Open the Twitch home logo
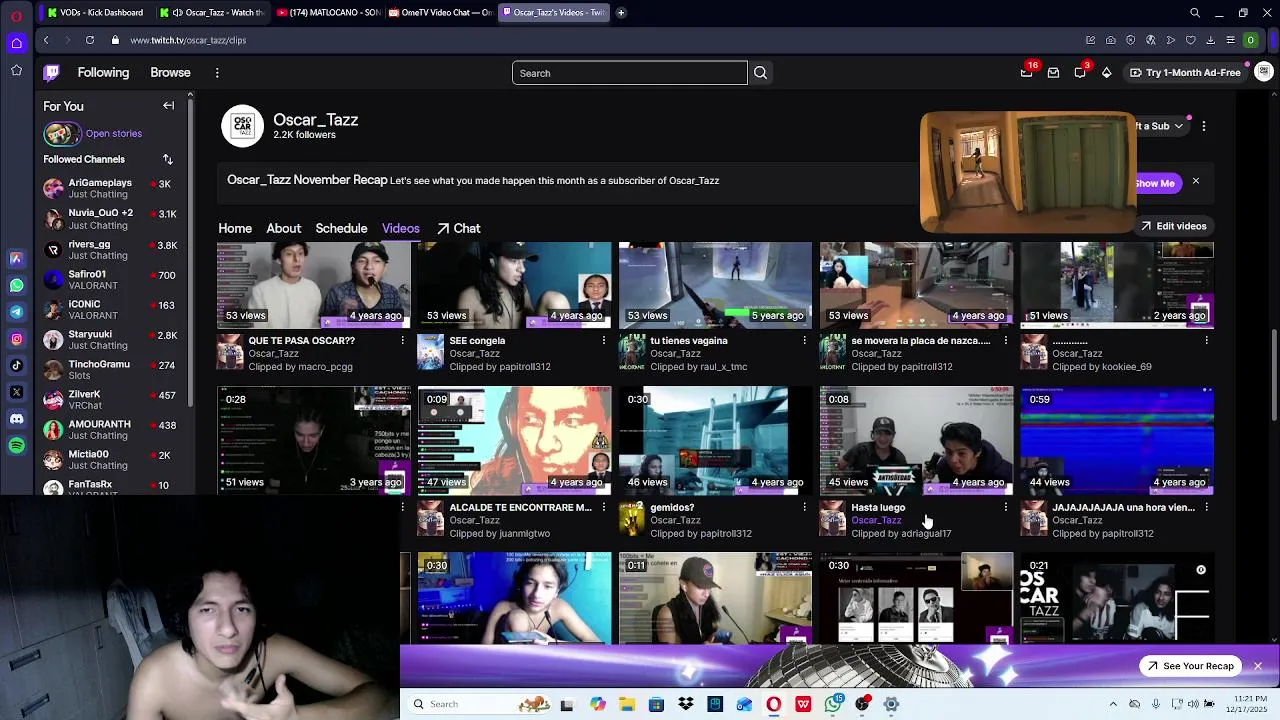The height and width of the screenshot is (720, 1280). point(52,72)
